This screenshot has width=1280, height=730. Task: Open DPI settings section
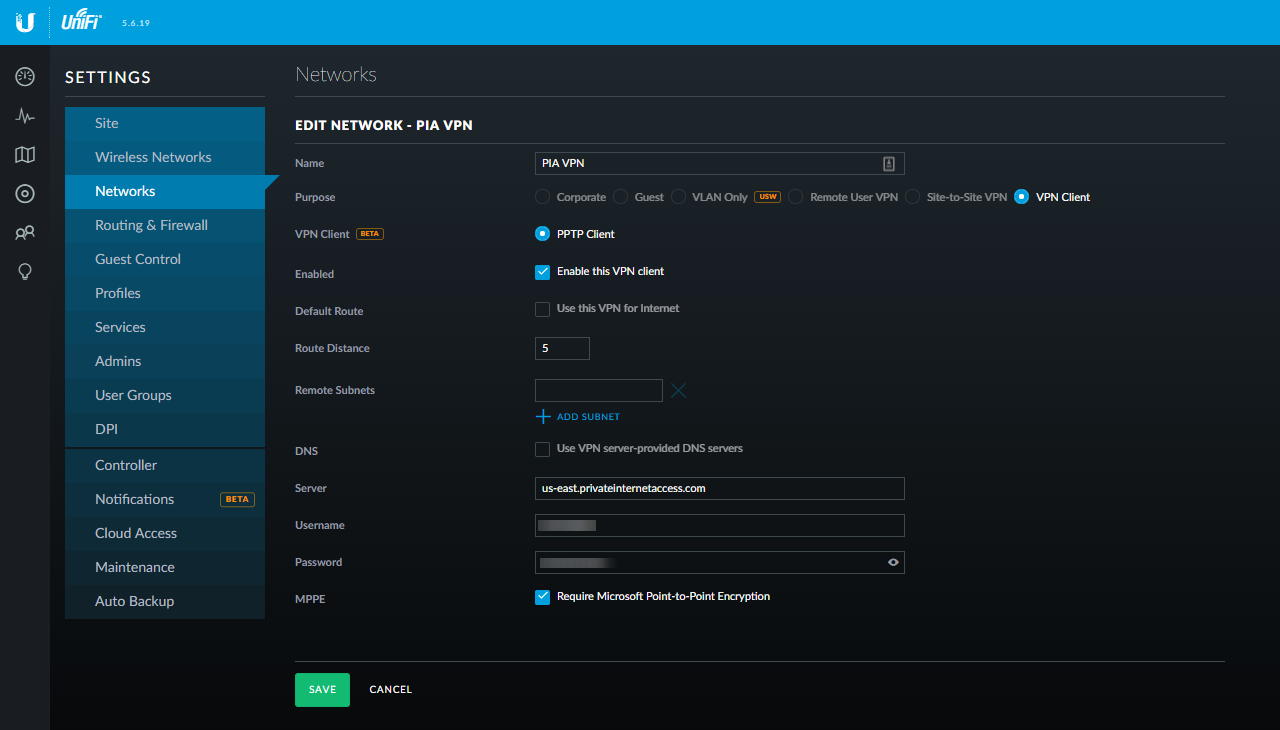[x=165, y=429]
